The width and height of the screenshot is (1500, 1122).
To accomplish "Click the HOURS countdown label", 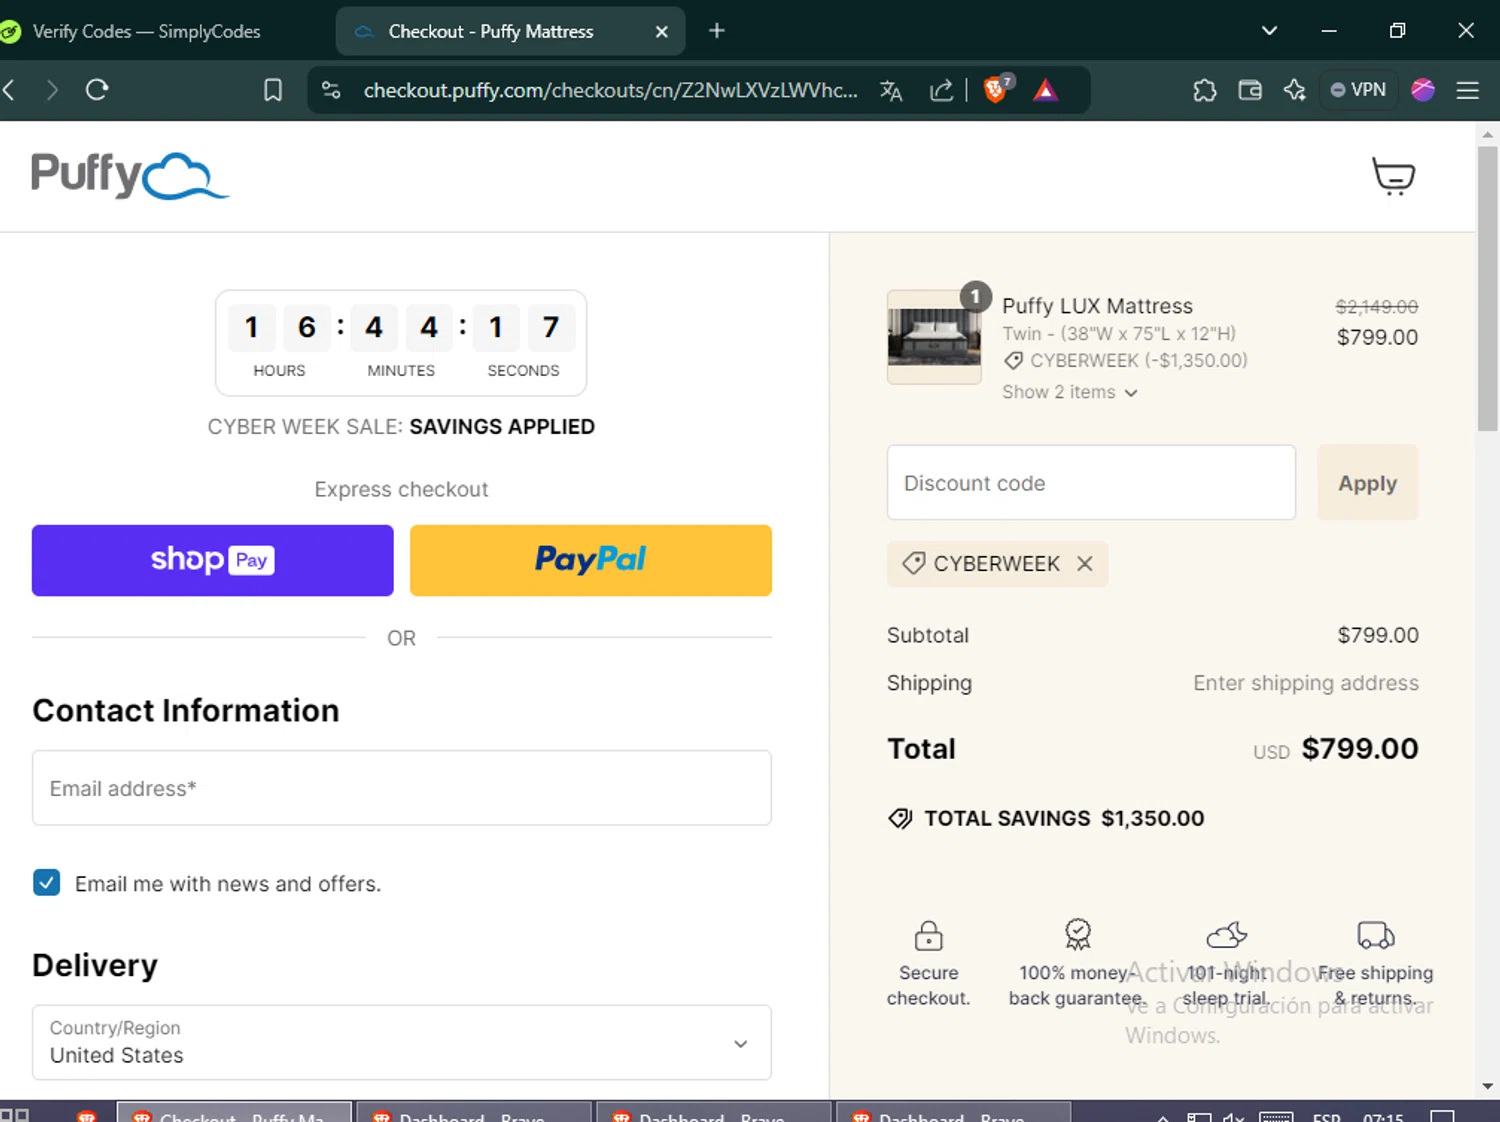I will point(279,370).
